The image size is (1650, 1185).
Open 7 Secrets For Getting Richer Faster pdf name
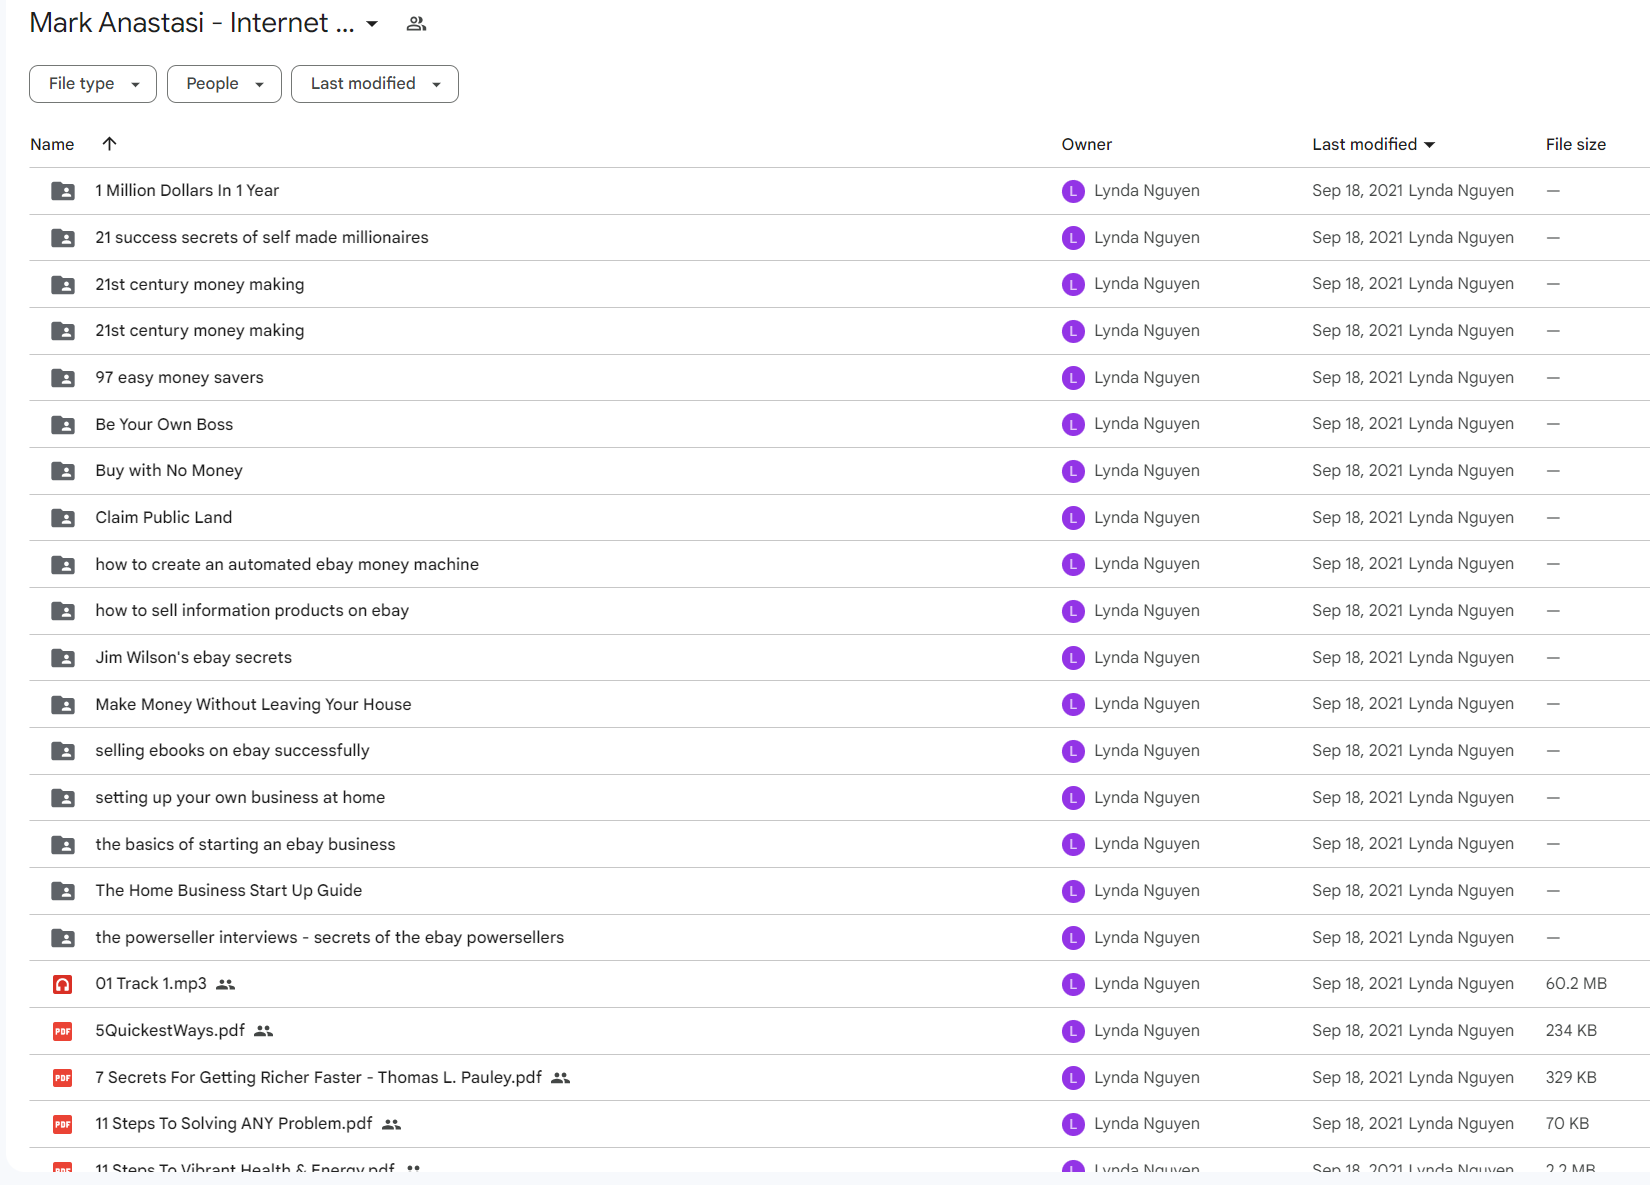318,1077
